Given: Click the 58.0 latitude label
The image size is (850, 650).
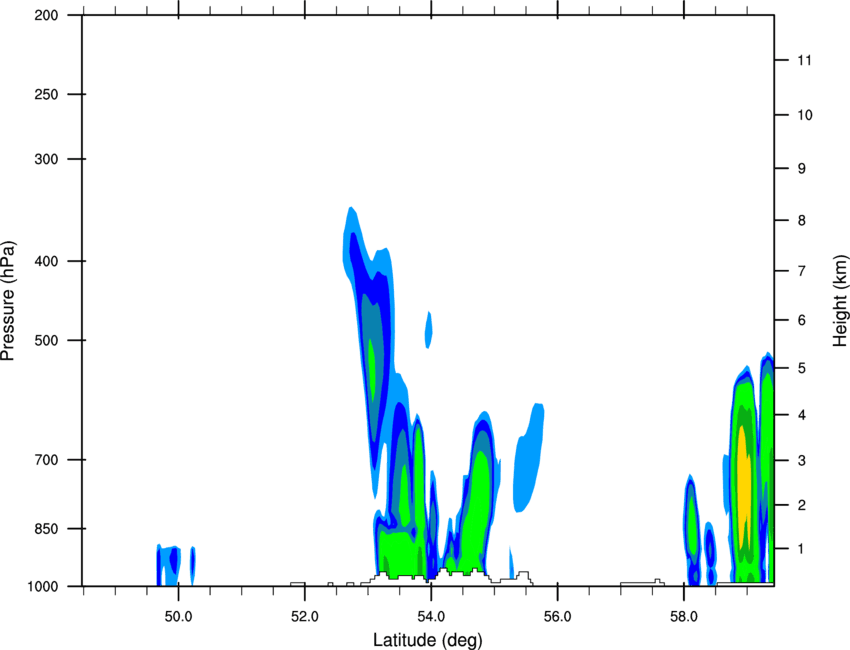Looking at the screenshot, I should pos(684,617).
